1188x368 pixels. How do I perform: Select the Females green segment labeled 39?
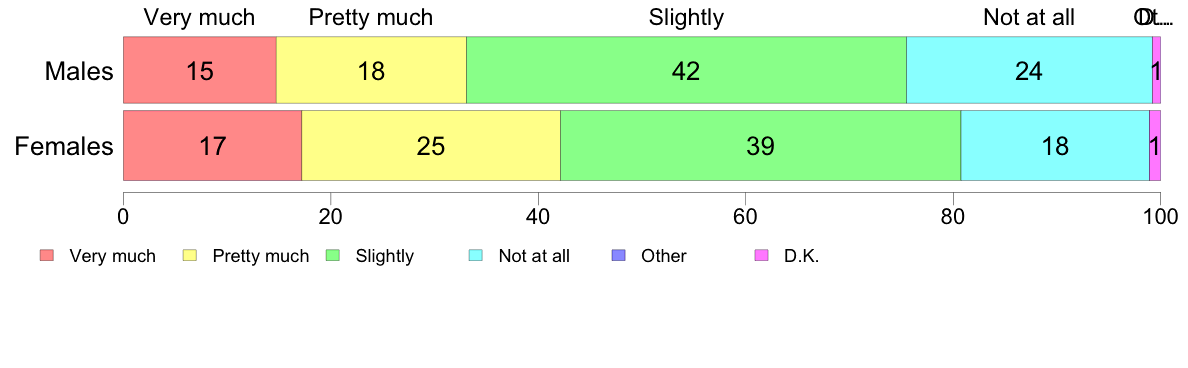(761, 145)
